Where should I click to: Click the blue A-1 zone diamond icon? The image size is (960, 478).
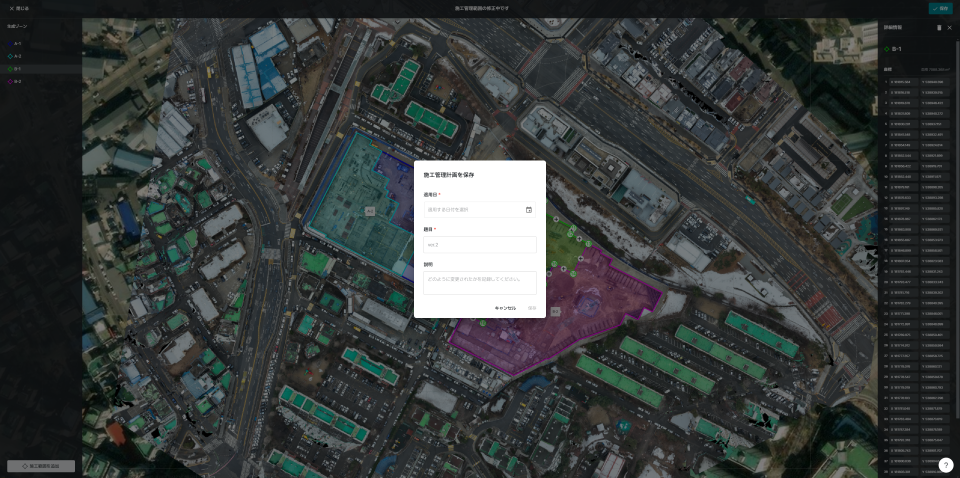click(x=10, y=43)
